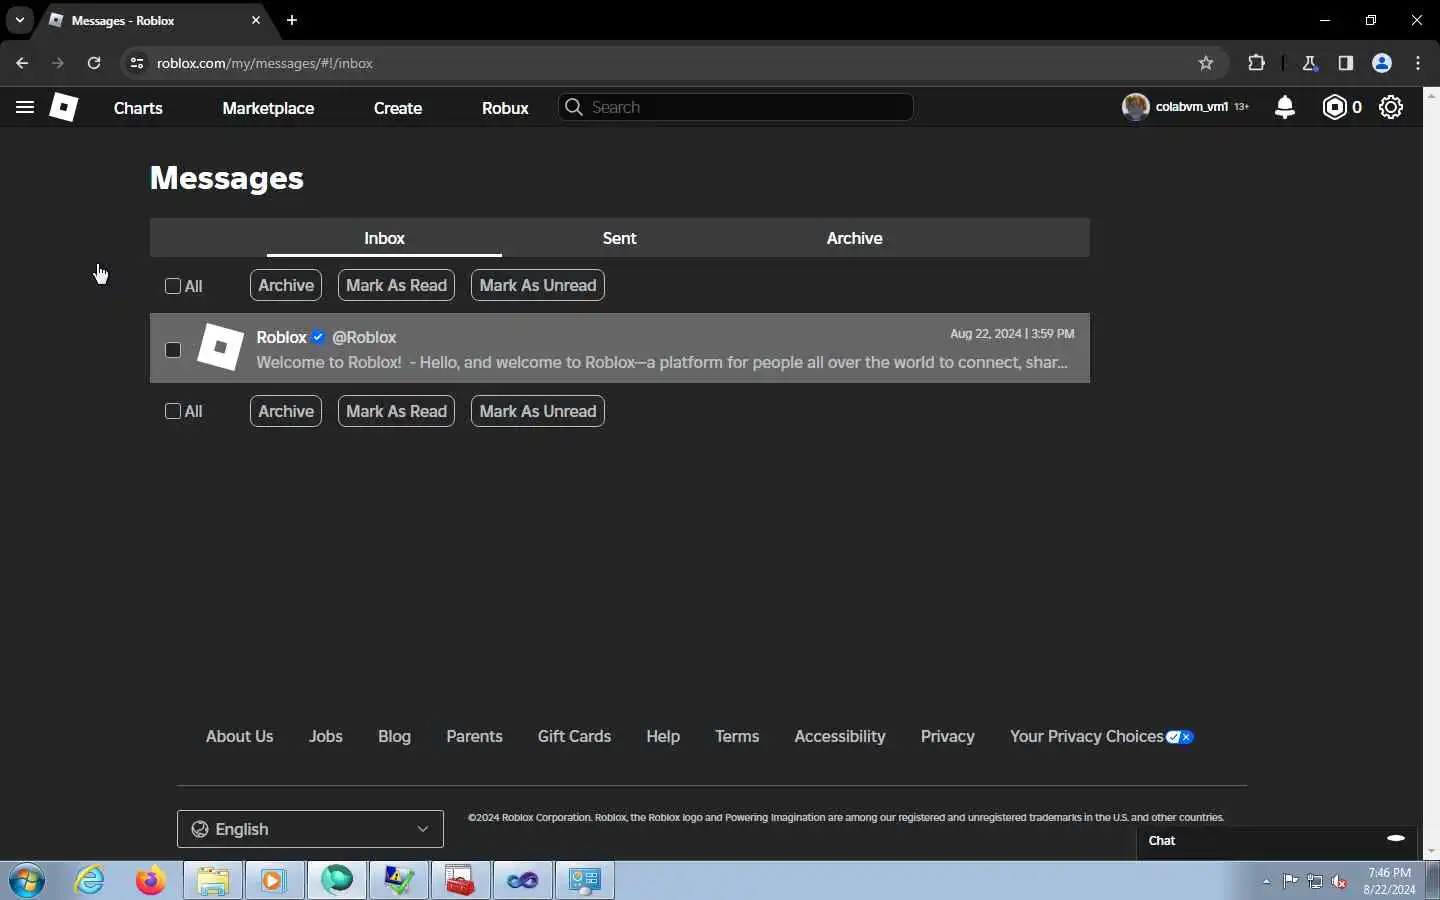Image resolution: width=1440 pixels, height=900 pixels.
Task: Click the colabvm_vm1 avatar thumbnail
Action: click(1135, 107)
